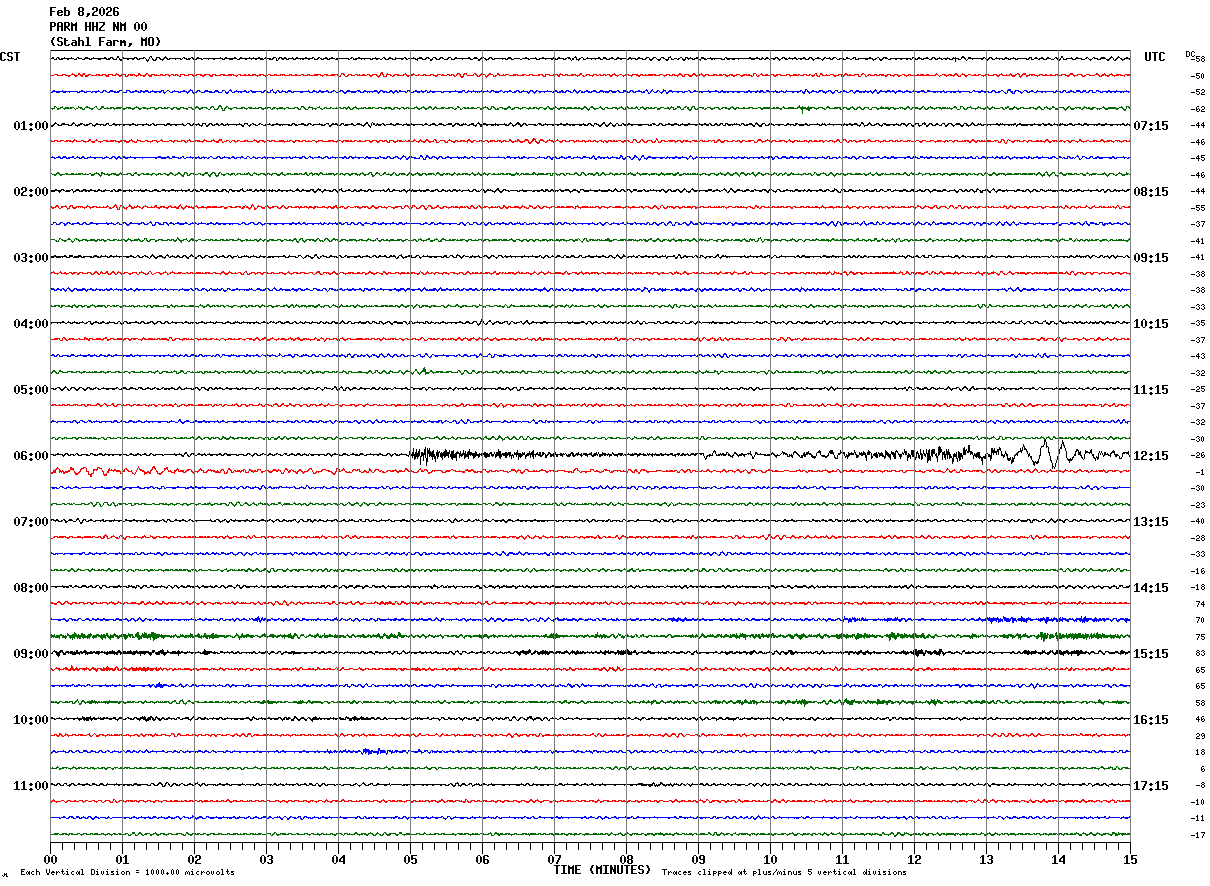Viewport: 1210px width, 886px height.
Task: Click the '09:15' UTC time label
Action: [1151, 258]
